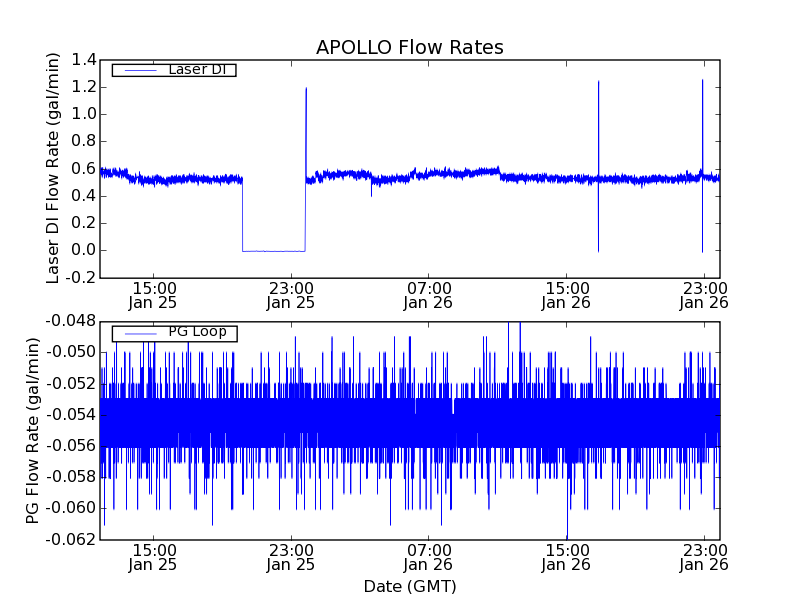Click "23:00 Jan 26" label under PG Loop plot
Viewport: 800px width, 600px height.
[704, 558]
